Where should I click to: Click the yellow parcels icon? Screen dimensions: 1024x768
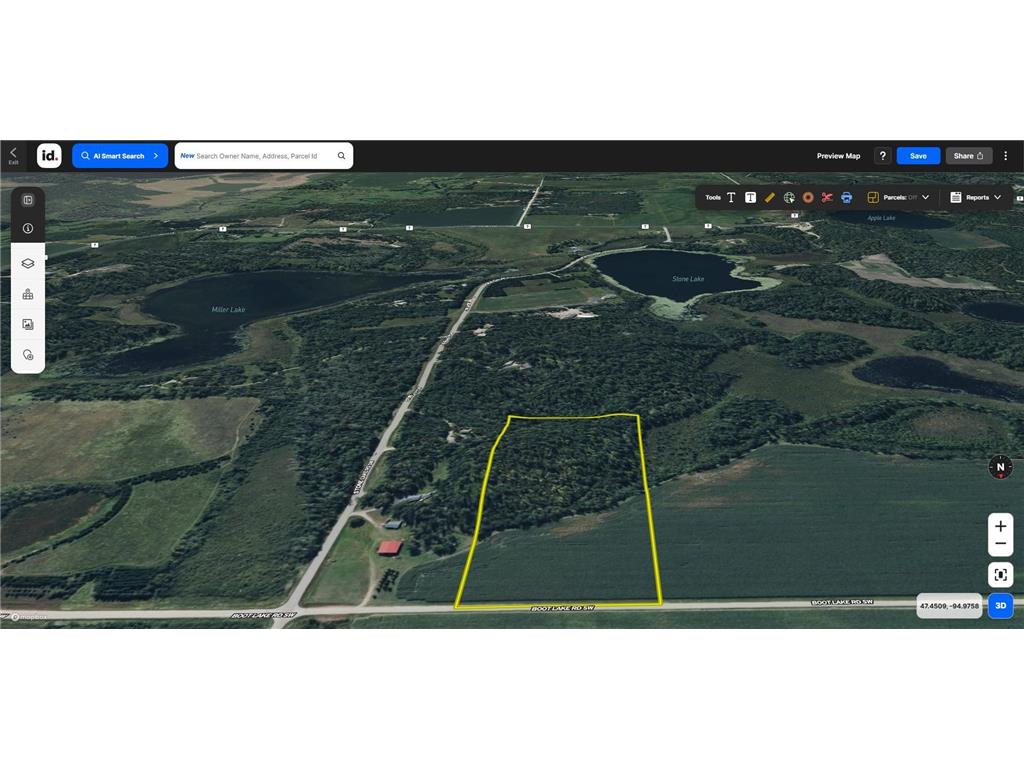[872, 197]
